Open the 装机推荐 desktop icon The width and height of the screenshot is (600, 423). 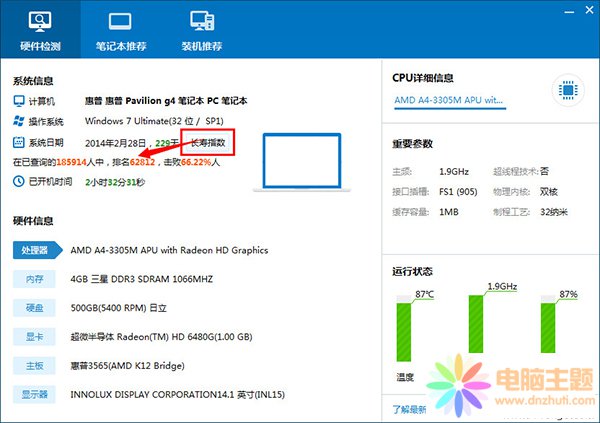pyautogui.click(x=199, y=22)
